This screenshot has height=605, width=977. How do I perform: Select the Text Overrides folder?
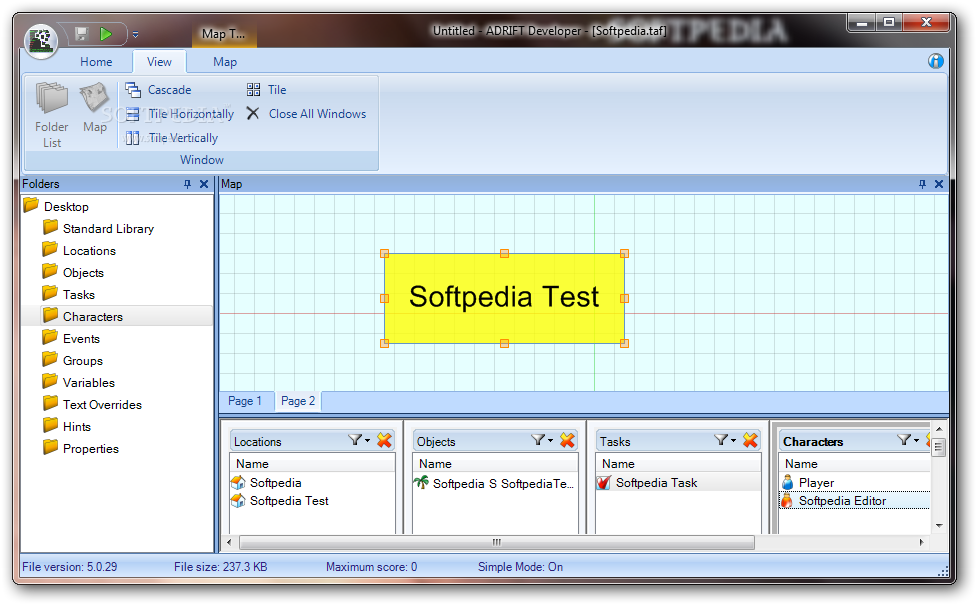(x=102, y=405)
